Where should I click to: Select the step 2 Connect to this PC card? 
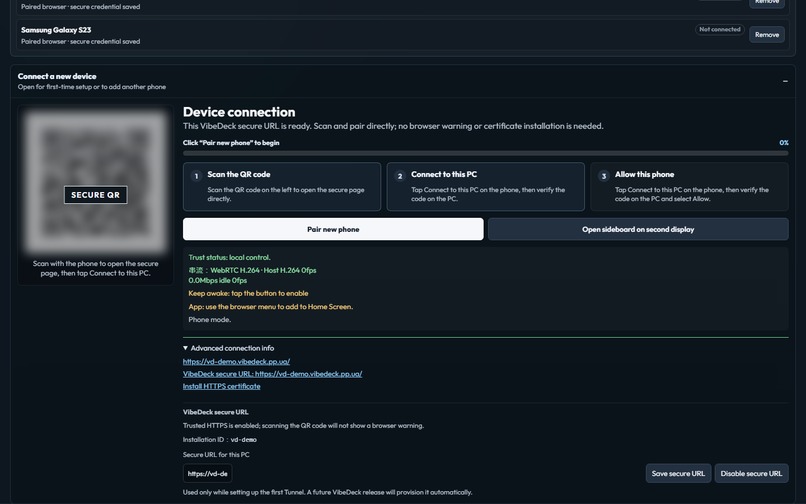(x=485, y=187)
